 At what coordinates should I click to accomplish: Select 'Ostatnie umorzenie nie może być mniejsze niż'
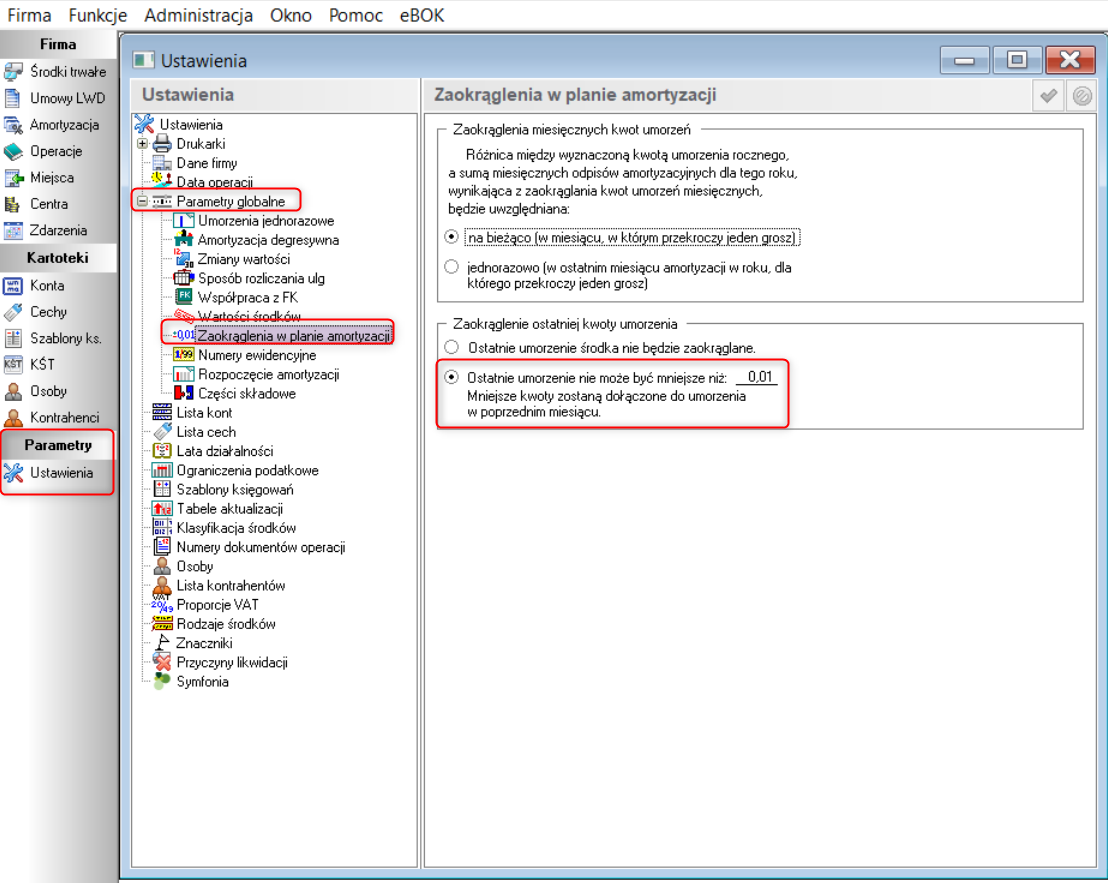[x=452, y=377]
